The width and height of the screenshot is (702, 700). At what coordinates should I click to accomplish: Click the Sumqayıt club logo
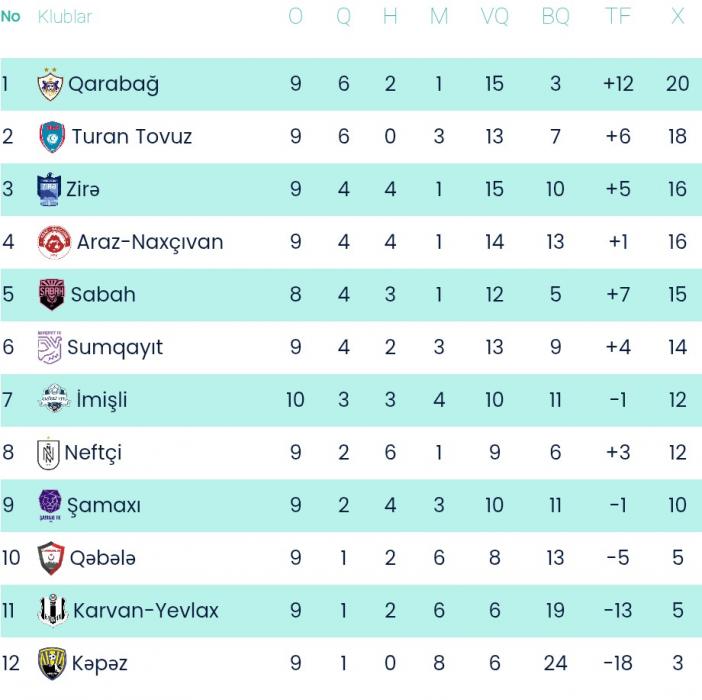point(50,347)
